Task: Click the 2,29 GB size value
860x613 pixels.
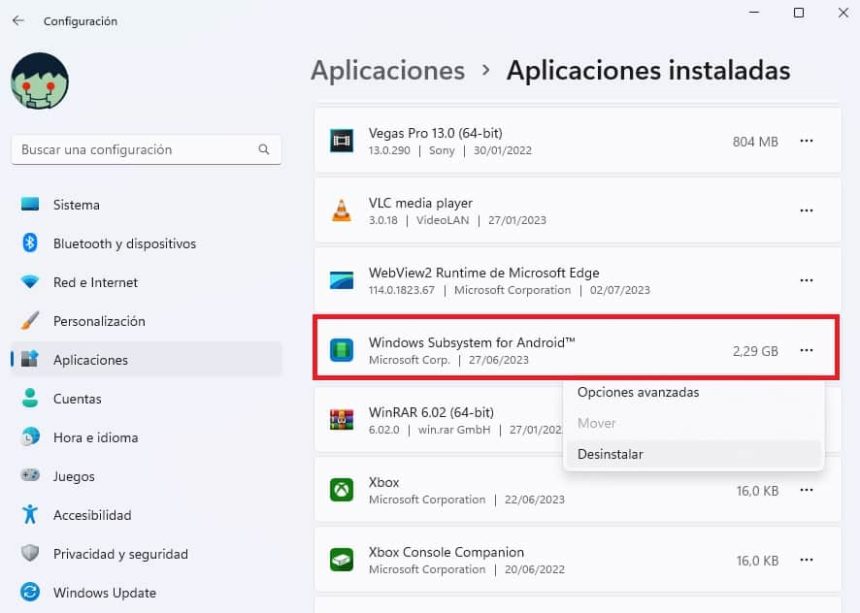Action: pyautogui.click(x=755, y=351)
